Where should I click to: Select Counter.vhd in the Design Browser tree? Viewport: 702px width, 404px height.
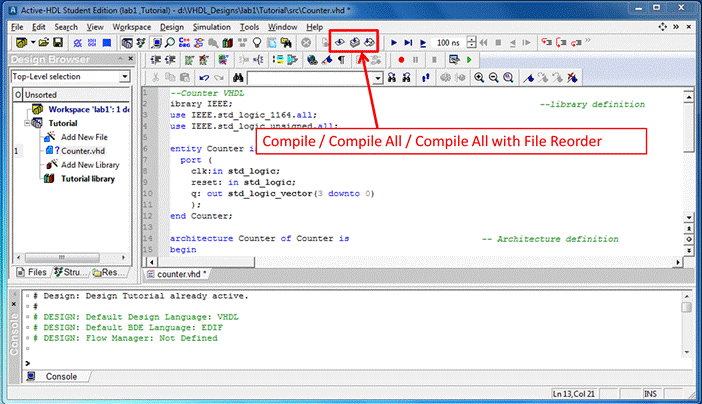coord(83,151)
